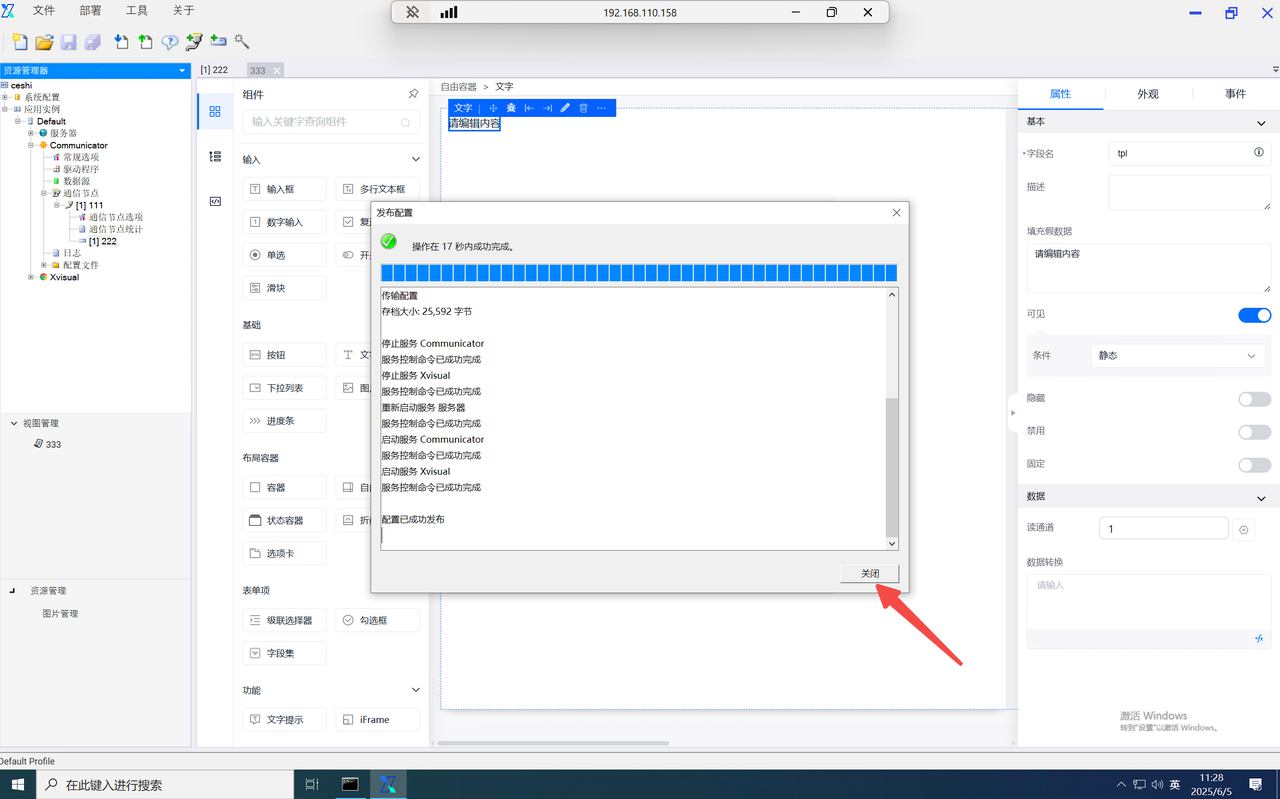This screenshot has height=799, width=1280.
Task: Add the 进度条 progress bar component
Action: coord(284,421)
